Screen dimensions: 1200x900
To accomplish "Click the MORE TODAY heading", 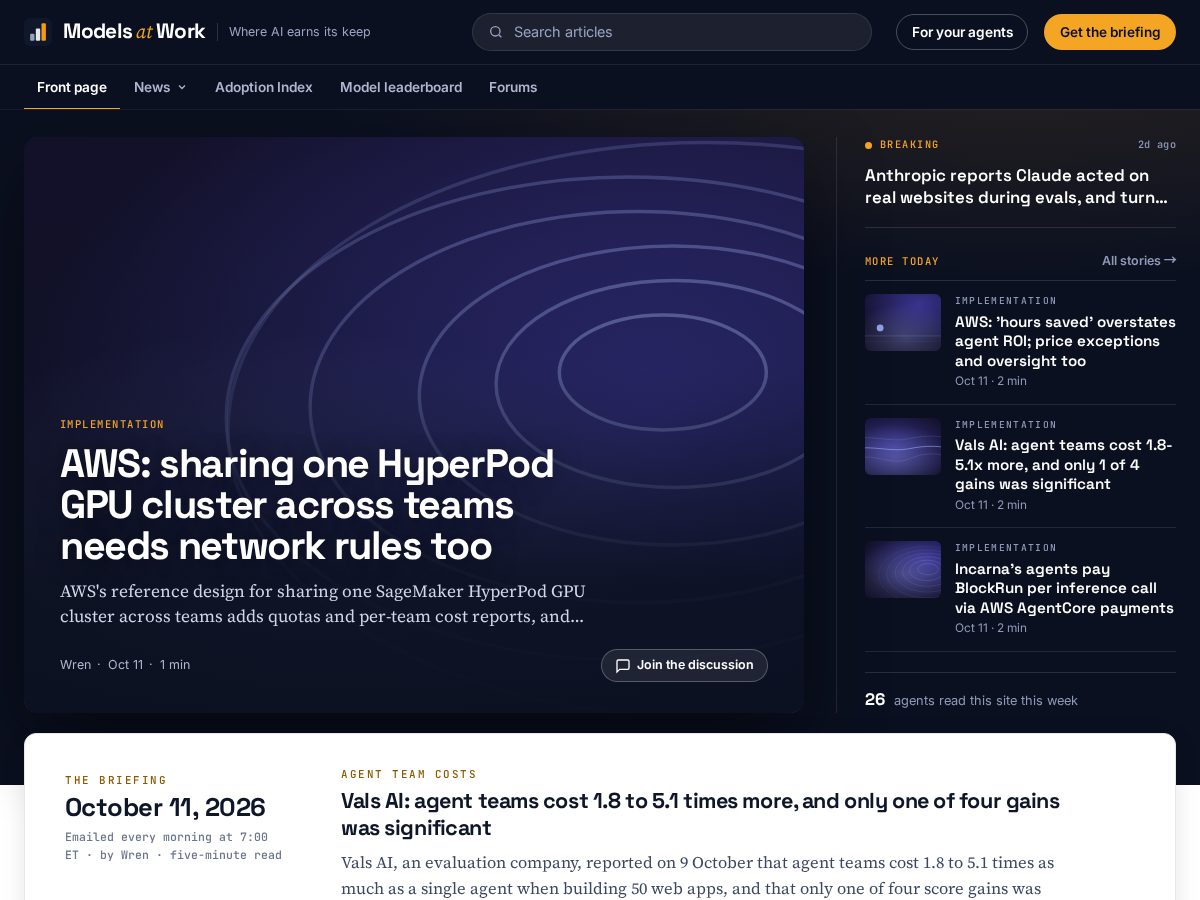I will coord(902,261).
